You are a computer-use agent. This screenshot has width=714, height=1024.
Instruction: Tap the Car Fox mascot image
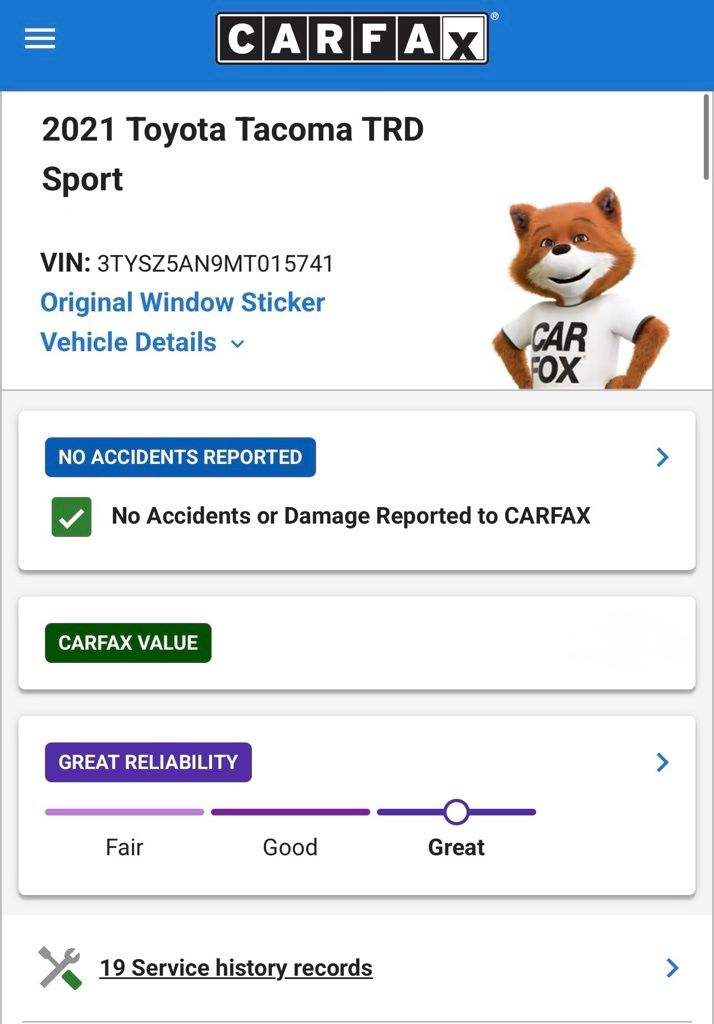coord(577,290)
